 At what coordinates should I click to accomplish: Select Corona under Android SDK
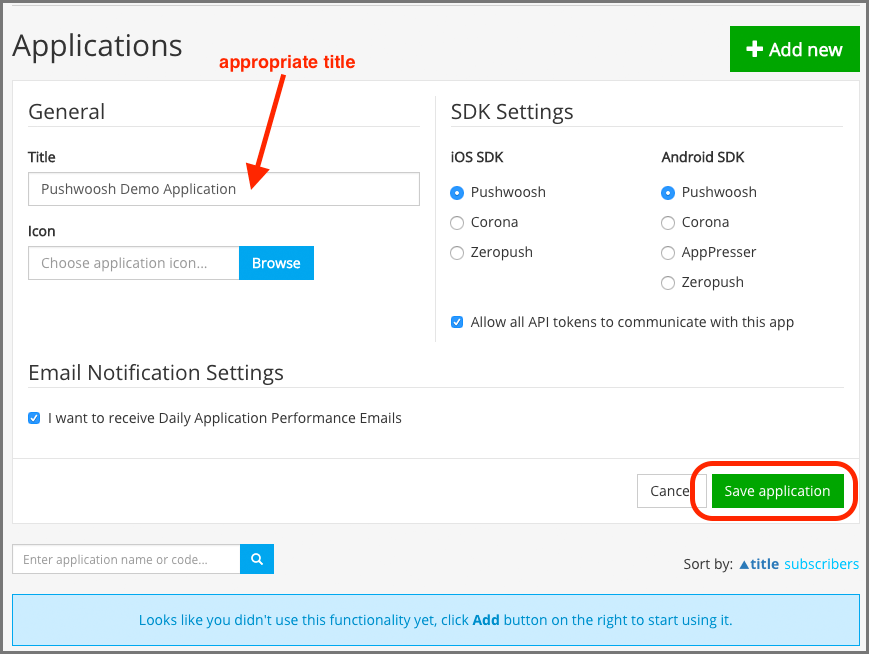668,223
